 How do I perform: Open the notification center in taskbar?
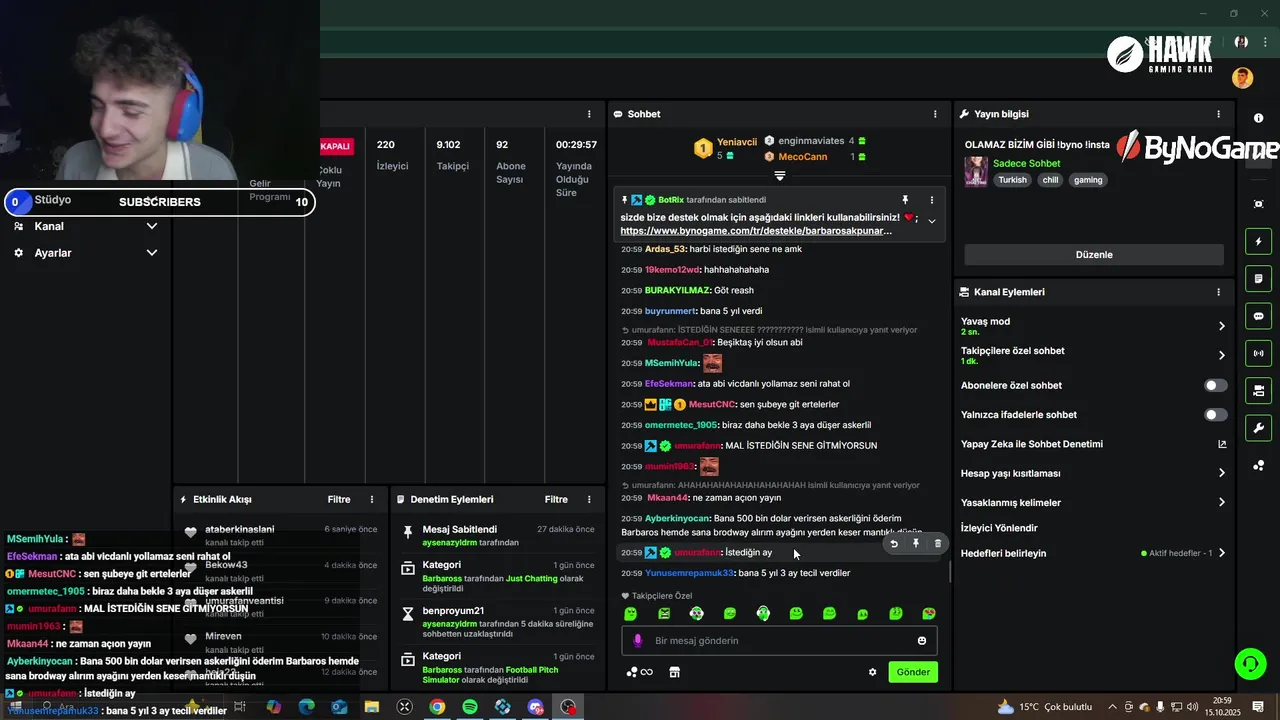coord(1259,707)
